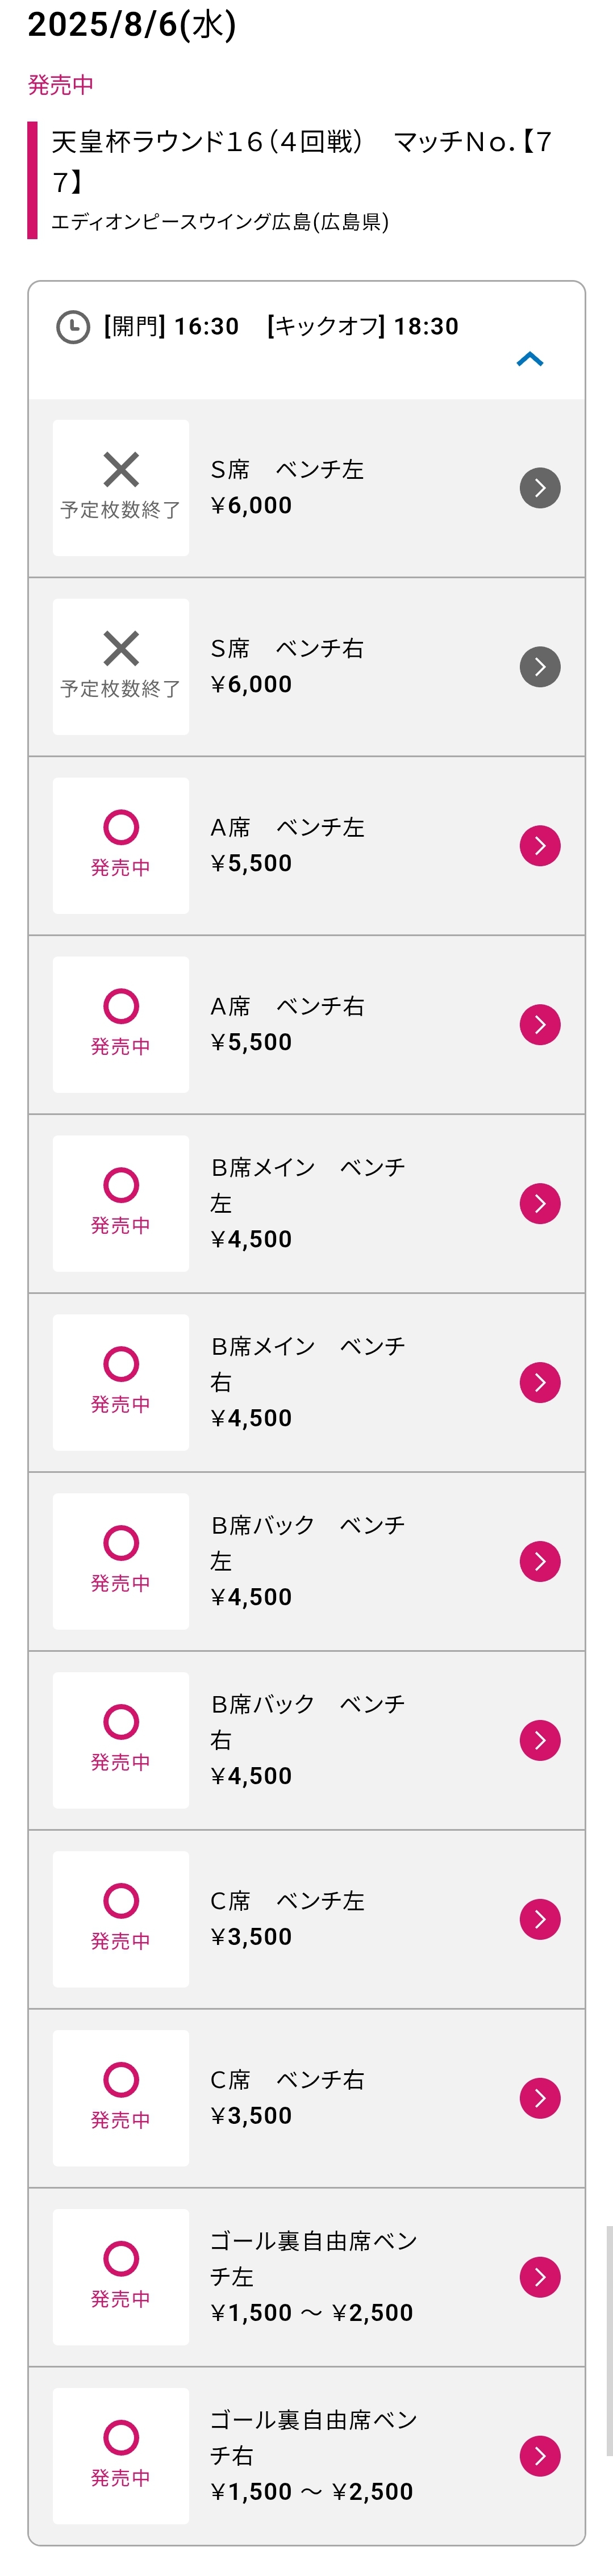
Task: Click the 天皇杯ラウンド16 match title
Action: point(301,161)
